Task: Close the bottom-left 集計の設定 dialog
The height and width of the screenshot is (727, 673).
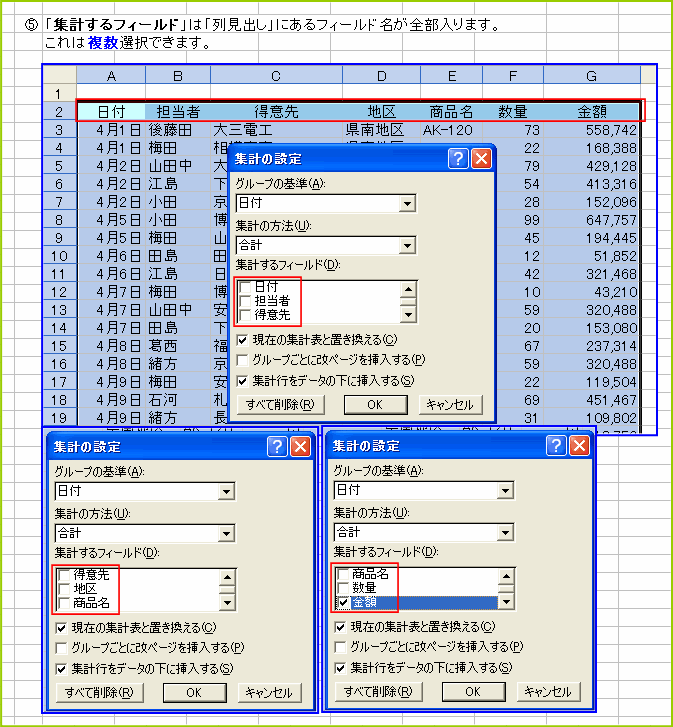Action: [x=300, y=446]
